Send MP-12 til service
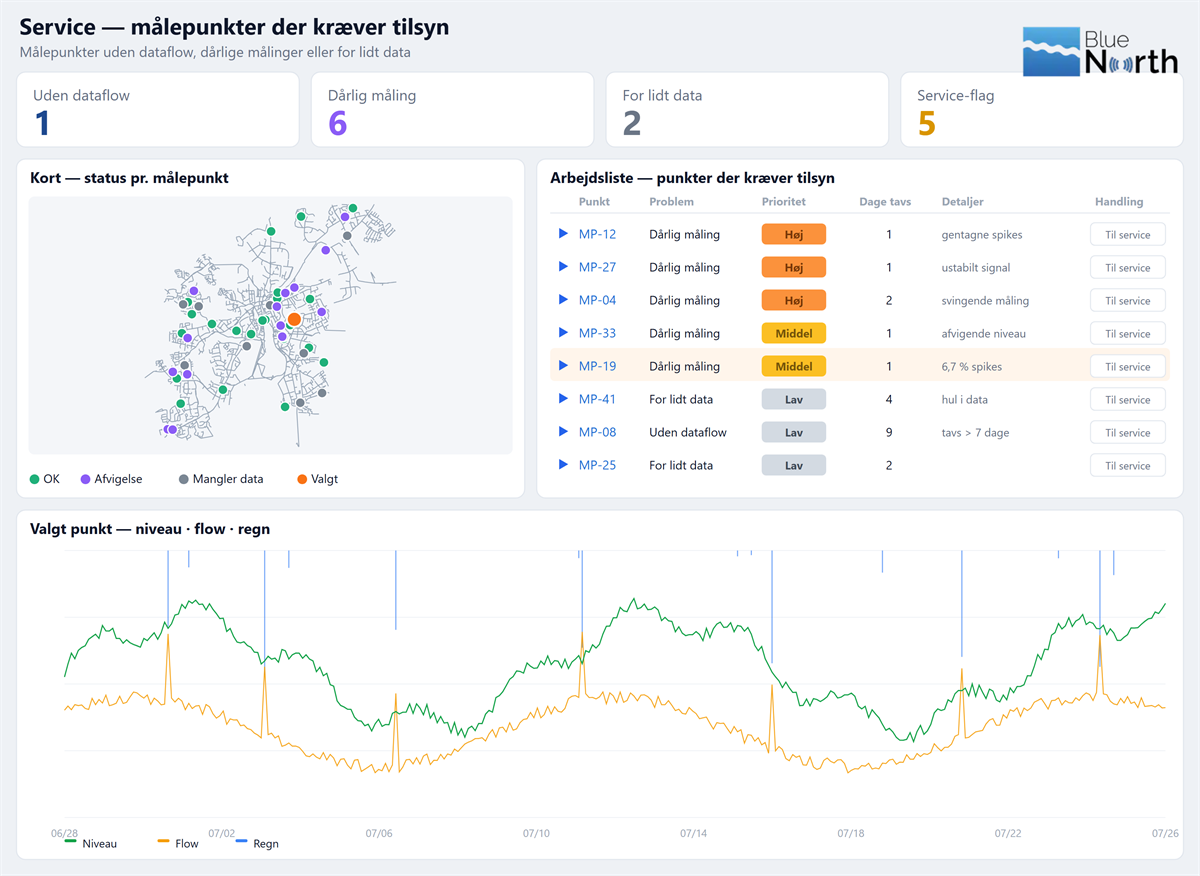This screenshot has width=1200, height=876. point(1127,235)
